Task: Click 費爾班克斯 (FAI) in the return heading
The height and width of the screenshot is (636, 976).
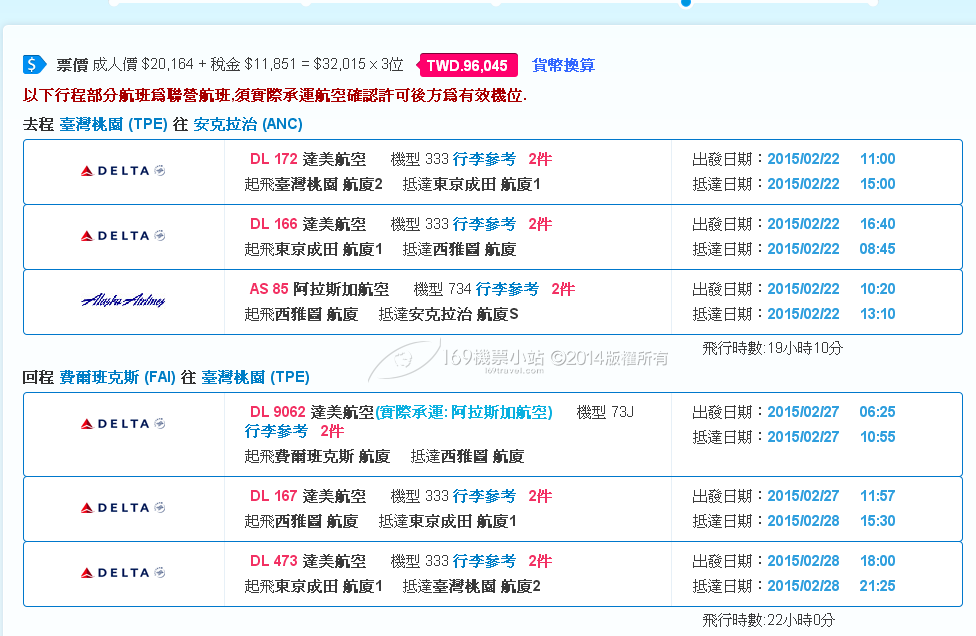Action: click(118, 377)
